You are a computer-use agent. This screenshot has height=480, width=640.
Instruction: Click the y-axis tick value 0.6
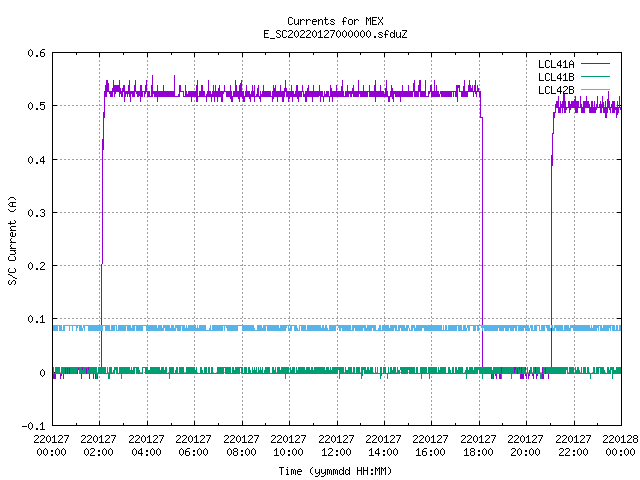tap(36, 53)
